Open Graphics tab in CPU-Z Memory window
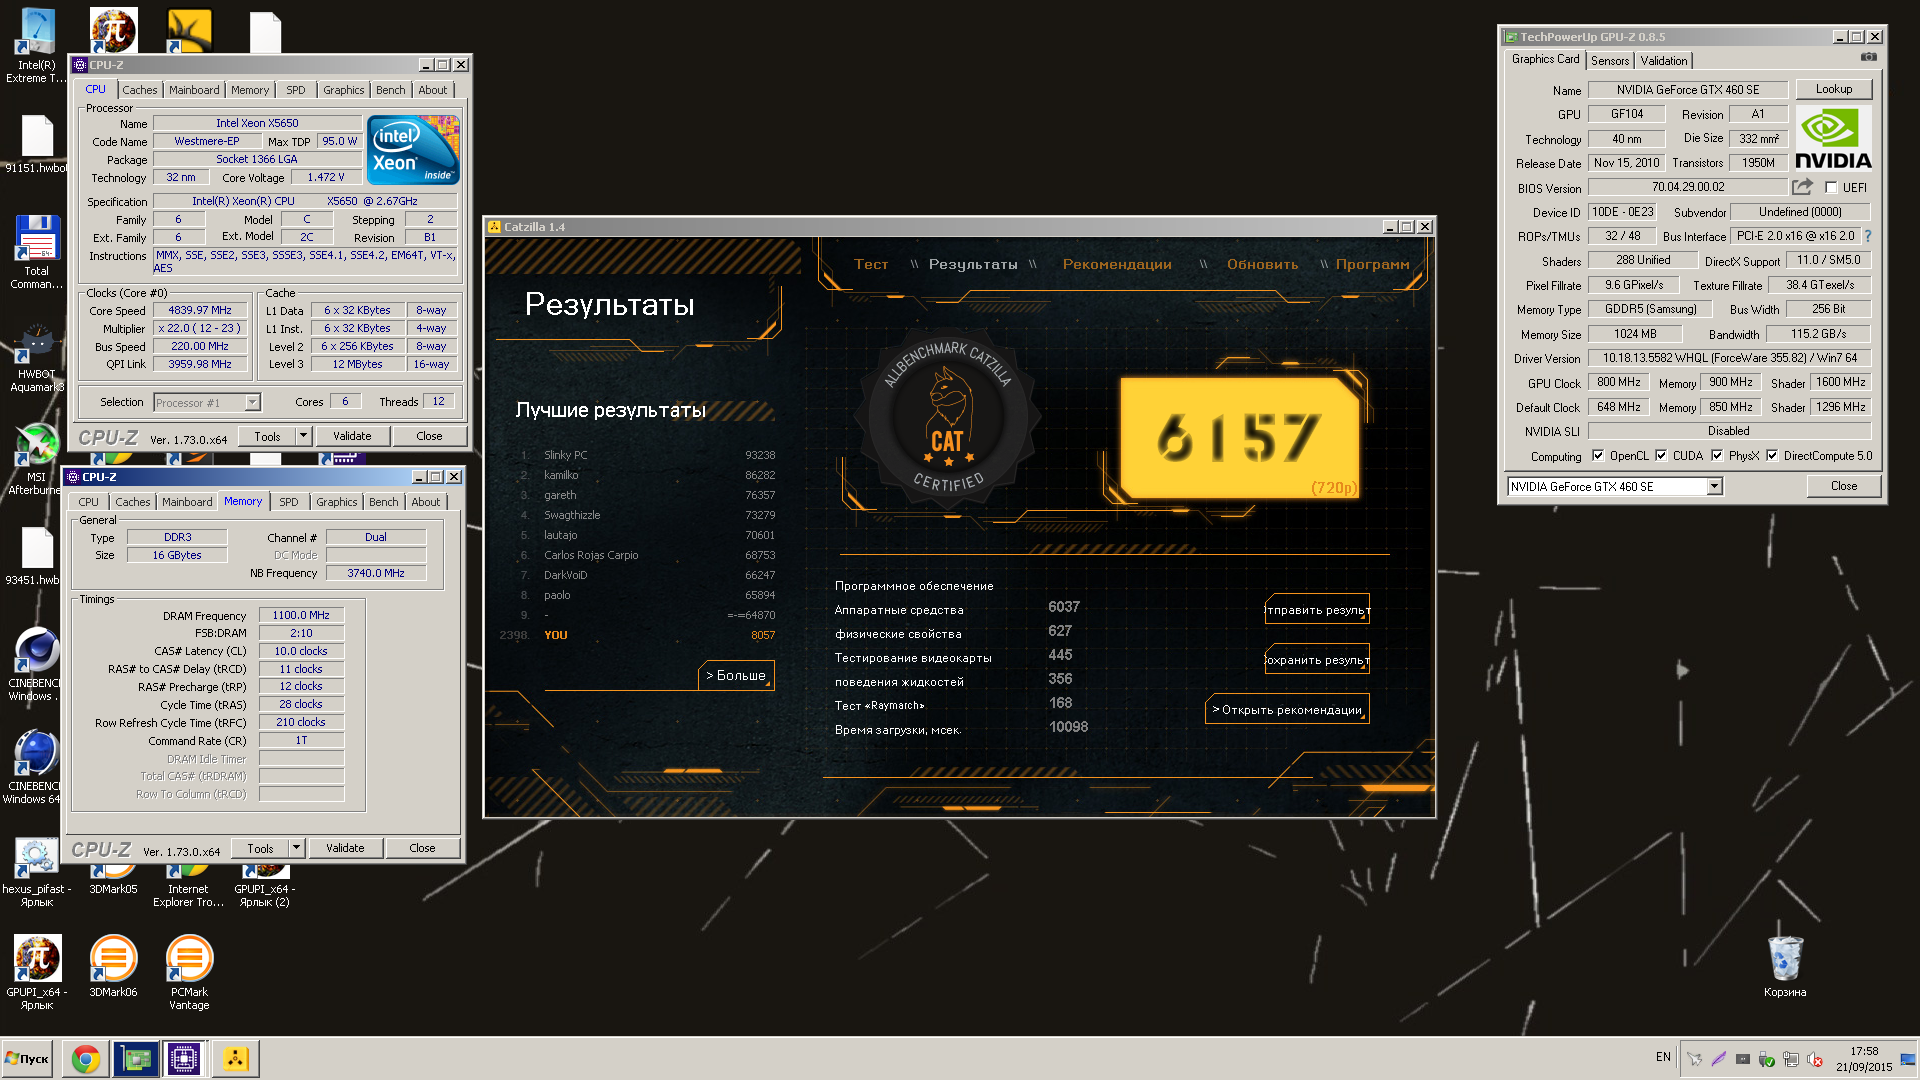This screenshot has height=1080, width=1920. pyautogui.click(x=337, y=502)
